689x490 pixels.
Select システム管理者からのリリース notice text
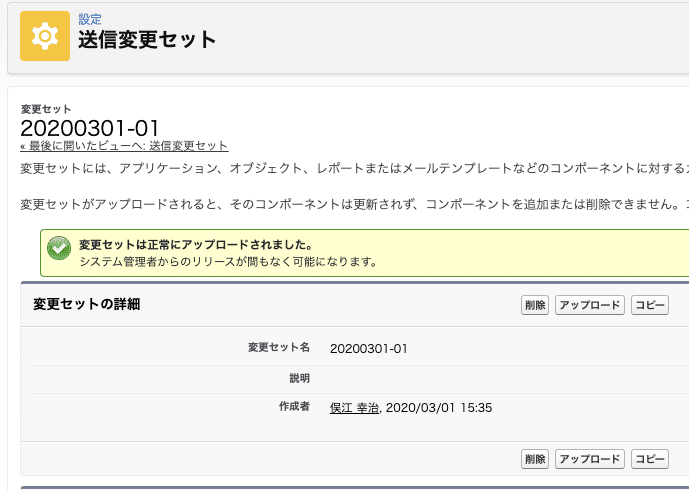pos(228,262)
